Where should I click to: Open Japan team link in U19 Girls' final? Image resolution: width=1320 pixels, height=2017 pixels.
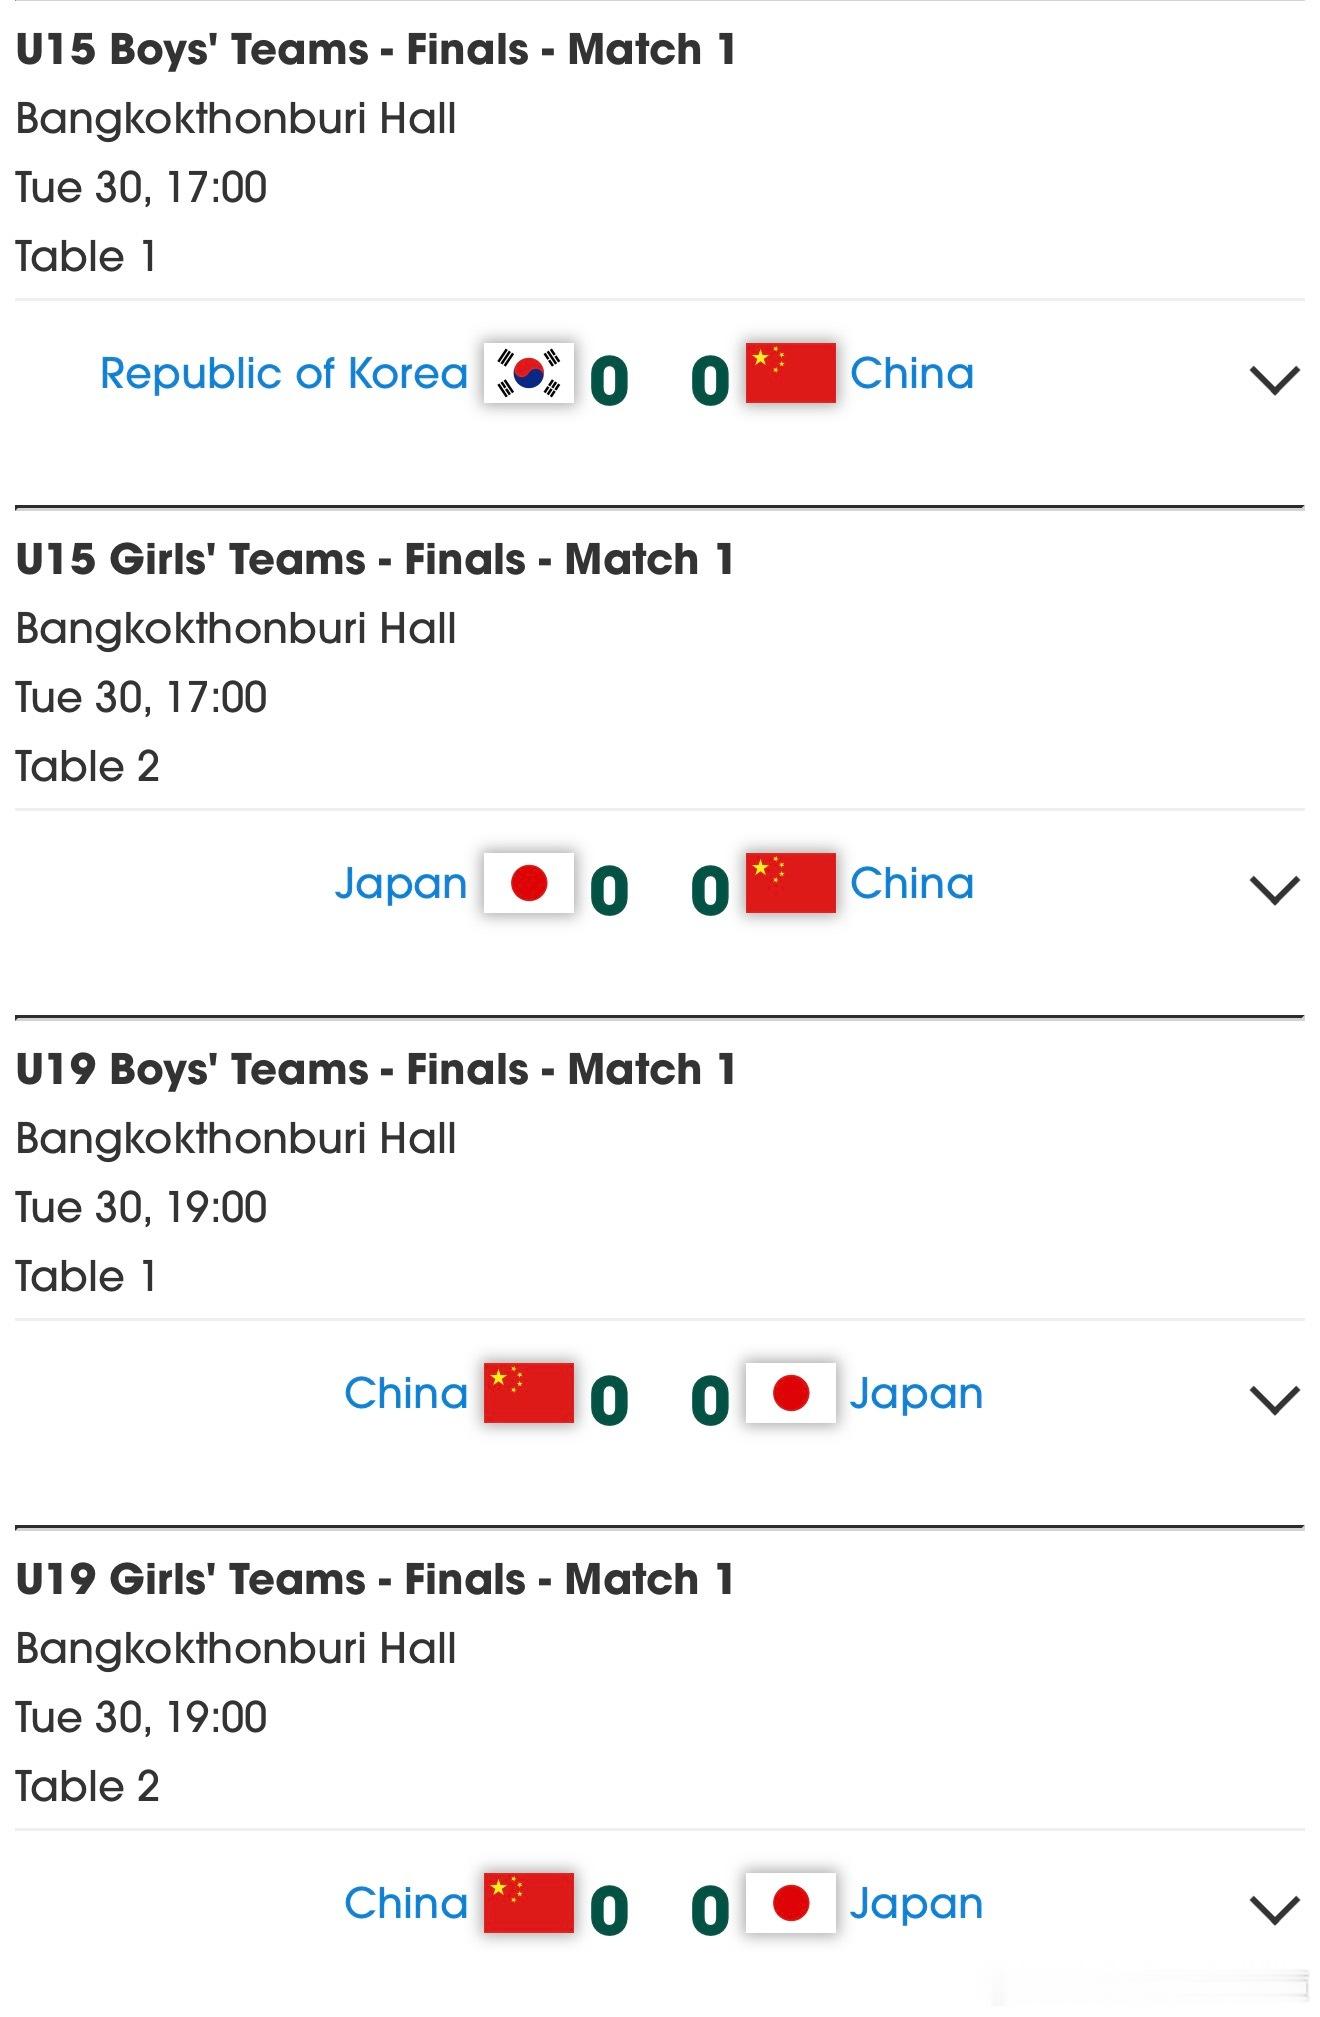coord(916,1906)
